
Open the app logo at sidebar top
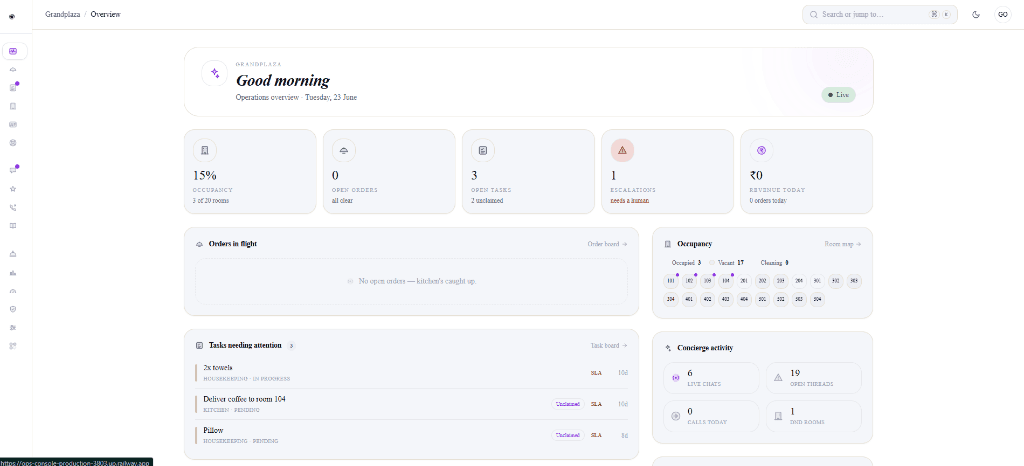click(x=12, y=16)
